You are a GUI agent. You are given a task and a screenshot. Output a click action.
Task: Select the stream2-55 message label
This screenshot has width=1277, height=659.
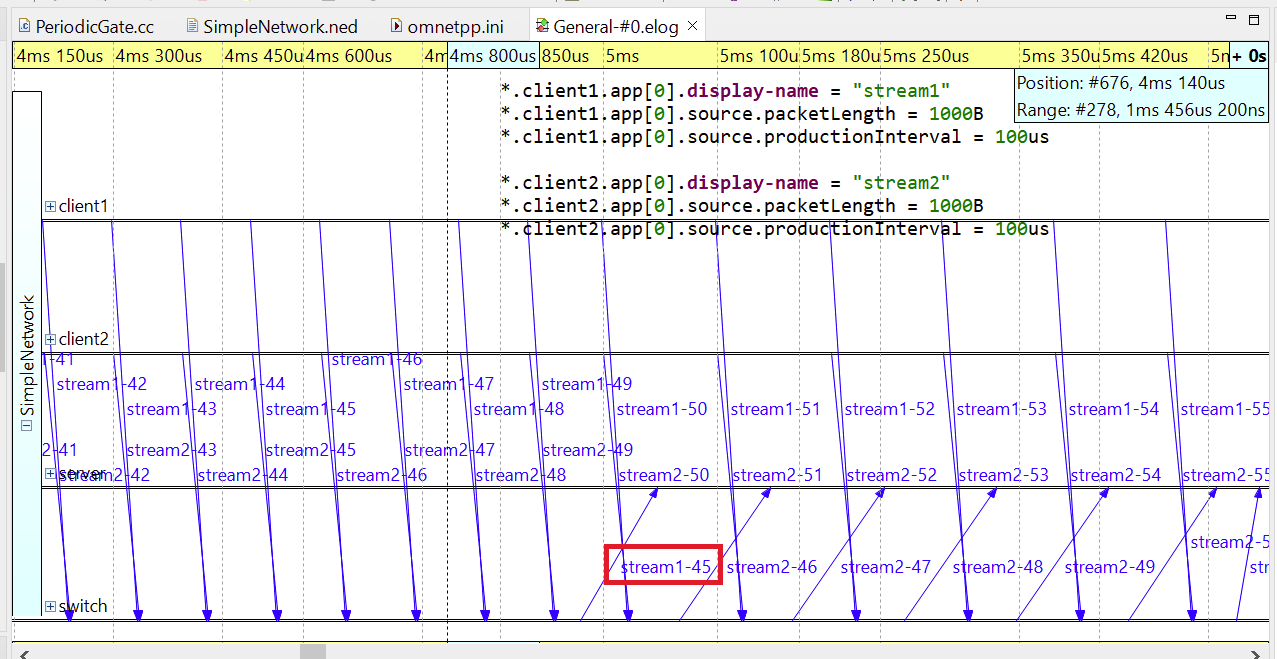pyautogui.click(x=1224, y=474)
